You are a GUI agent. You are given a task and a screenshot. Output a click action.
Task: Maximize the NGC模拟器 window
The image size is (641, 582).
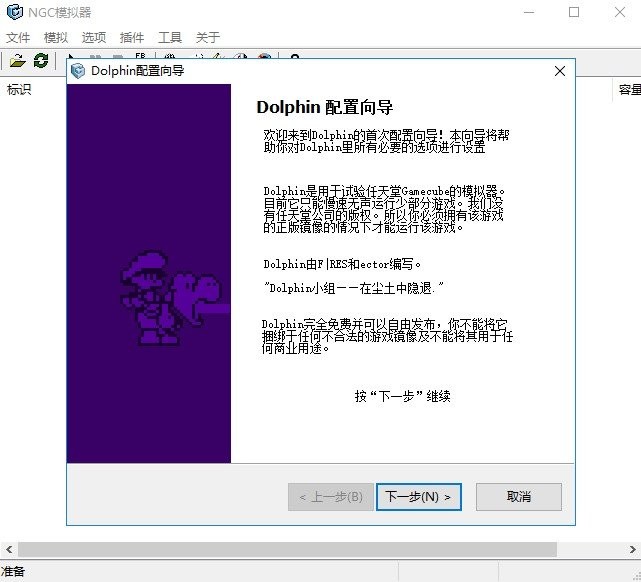point(574,12)
